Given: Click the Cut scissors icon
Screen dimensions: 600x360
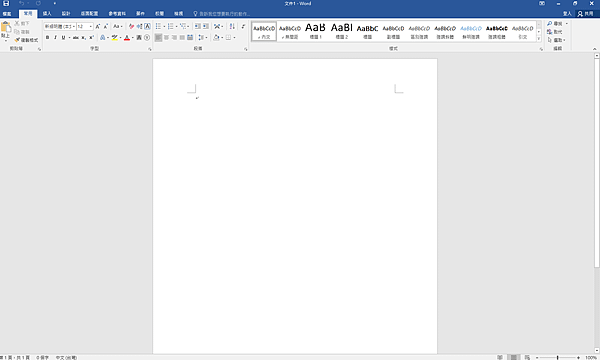Looking at the screenshot, I should point(17,24).
